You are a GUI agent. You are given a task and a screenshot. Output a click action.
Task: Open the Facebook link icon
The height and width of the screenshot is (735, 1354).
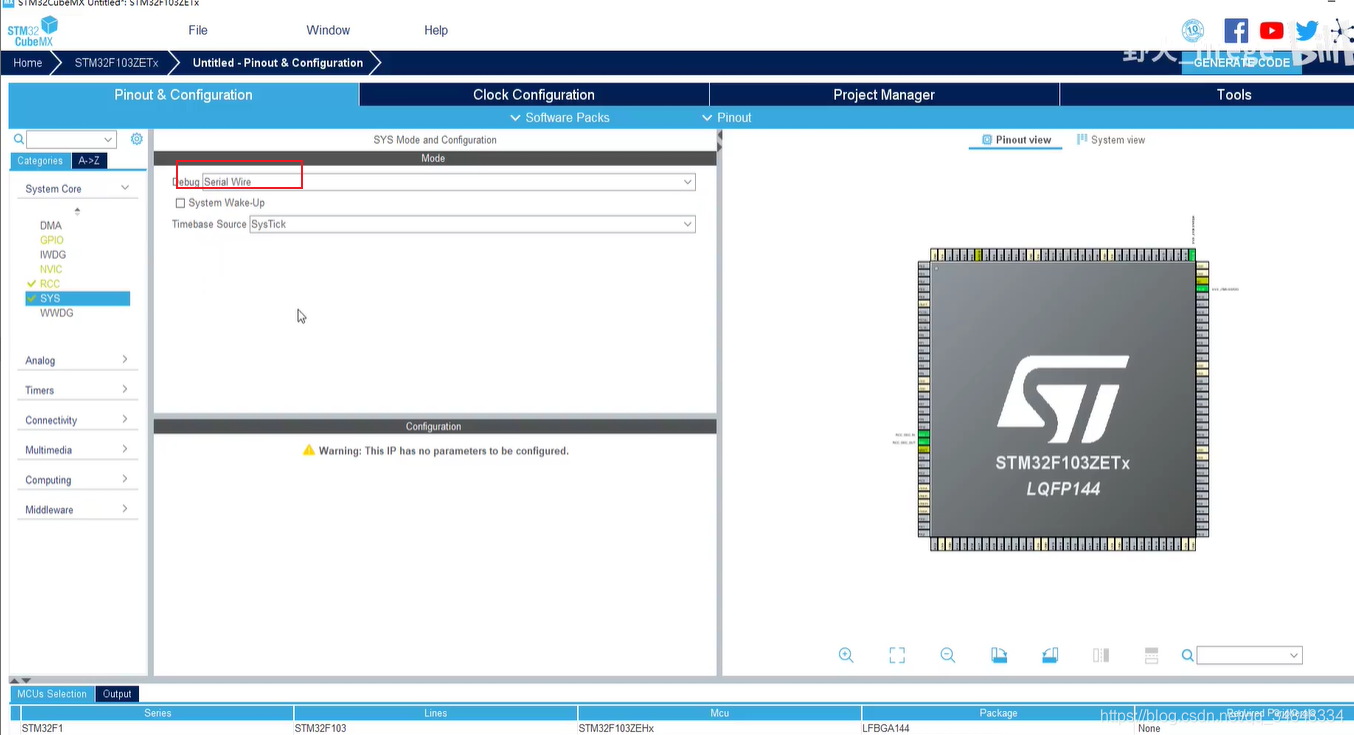pyautogui.click(x=1236, y=30)
